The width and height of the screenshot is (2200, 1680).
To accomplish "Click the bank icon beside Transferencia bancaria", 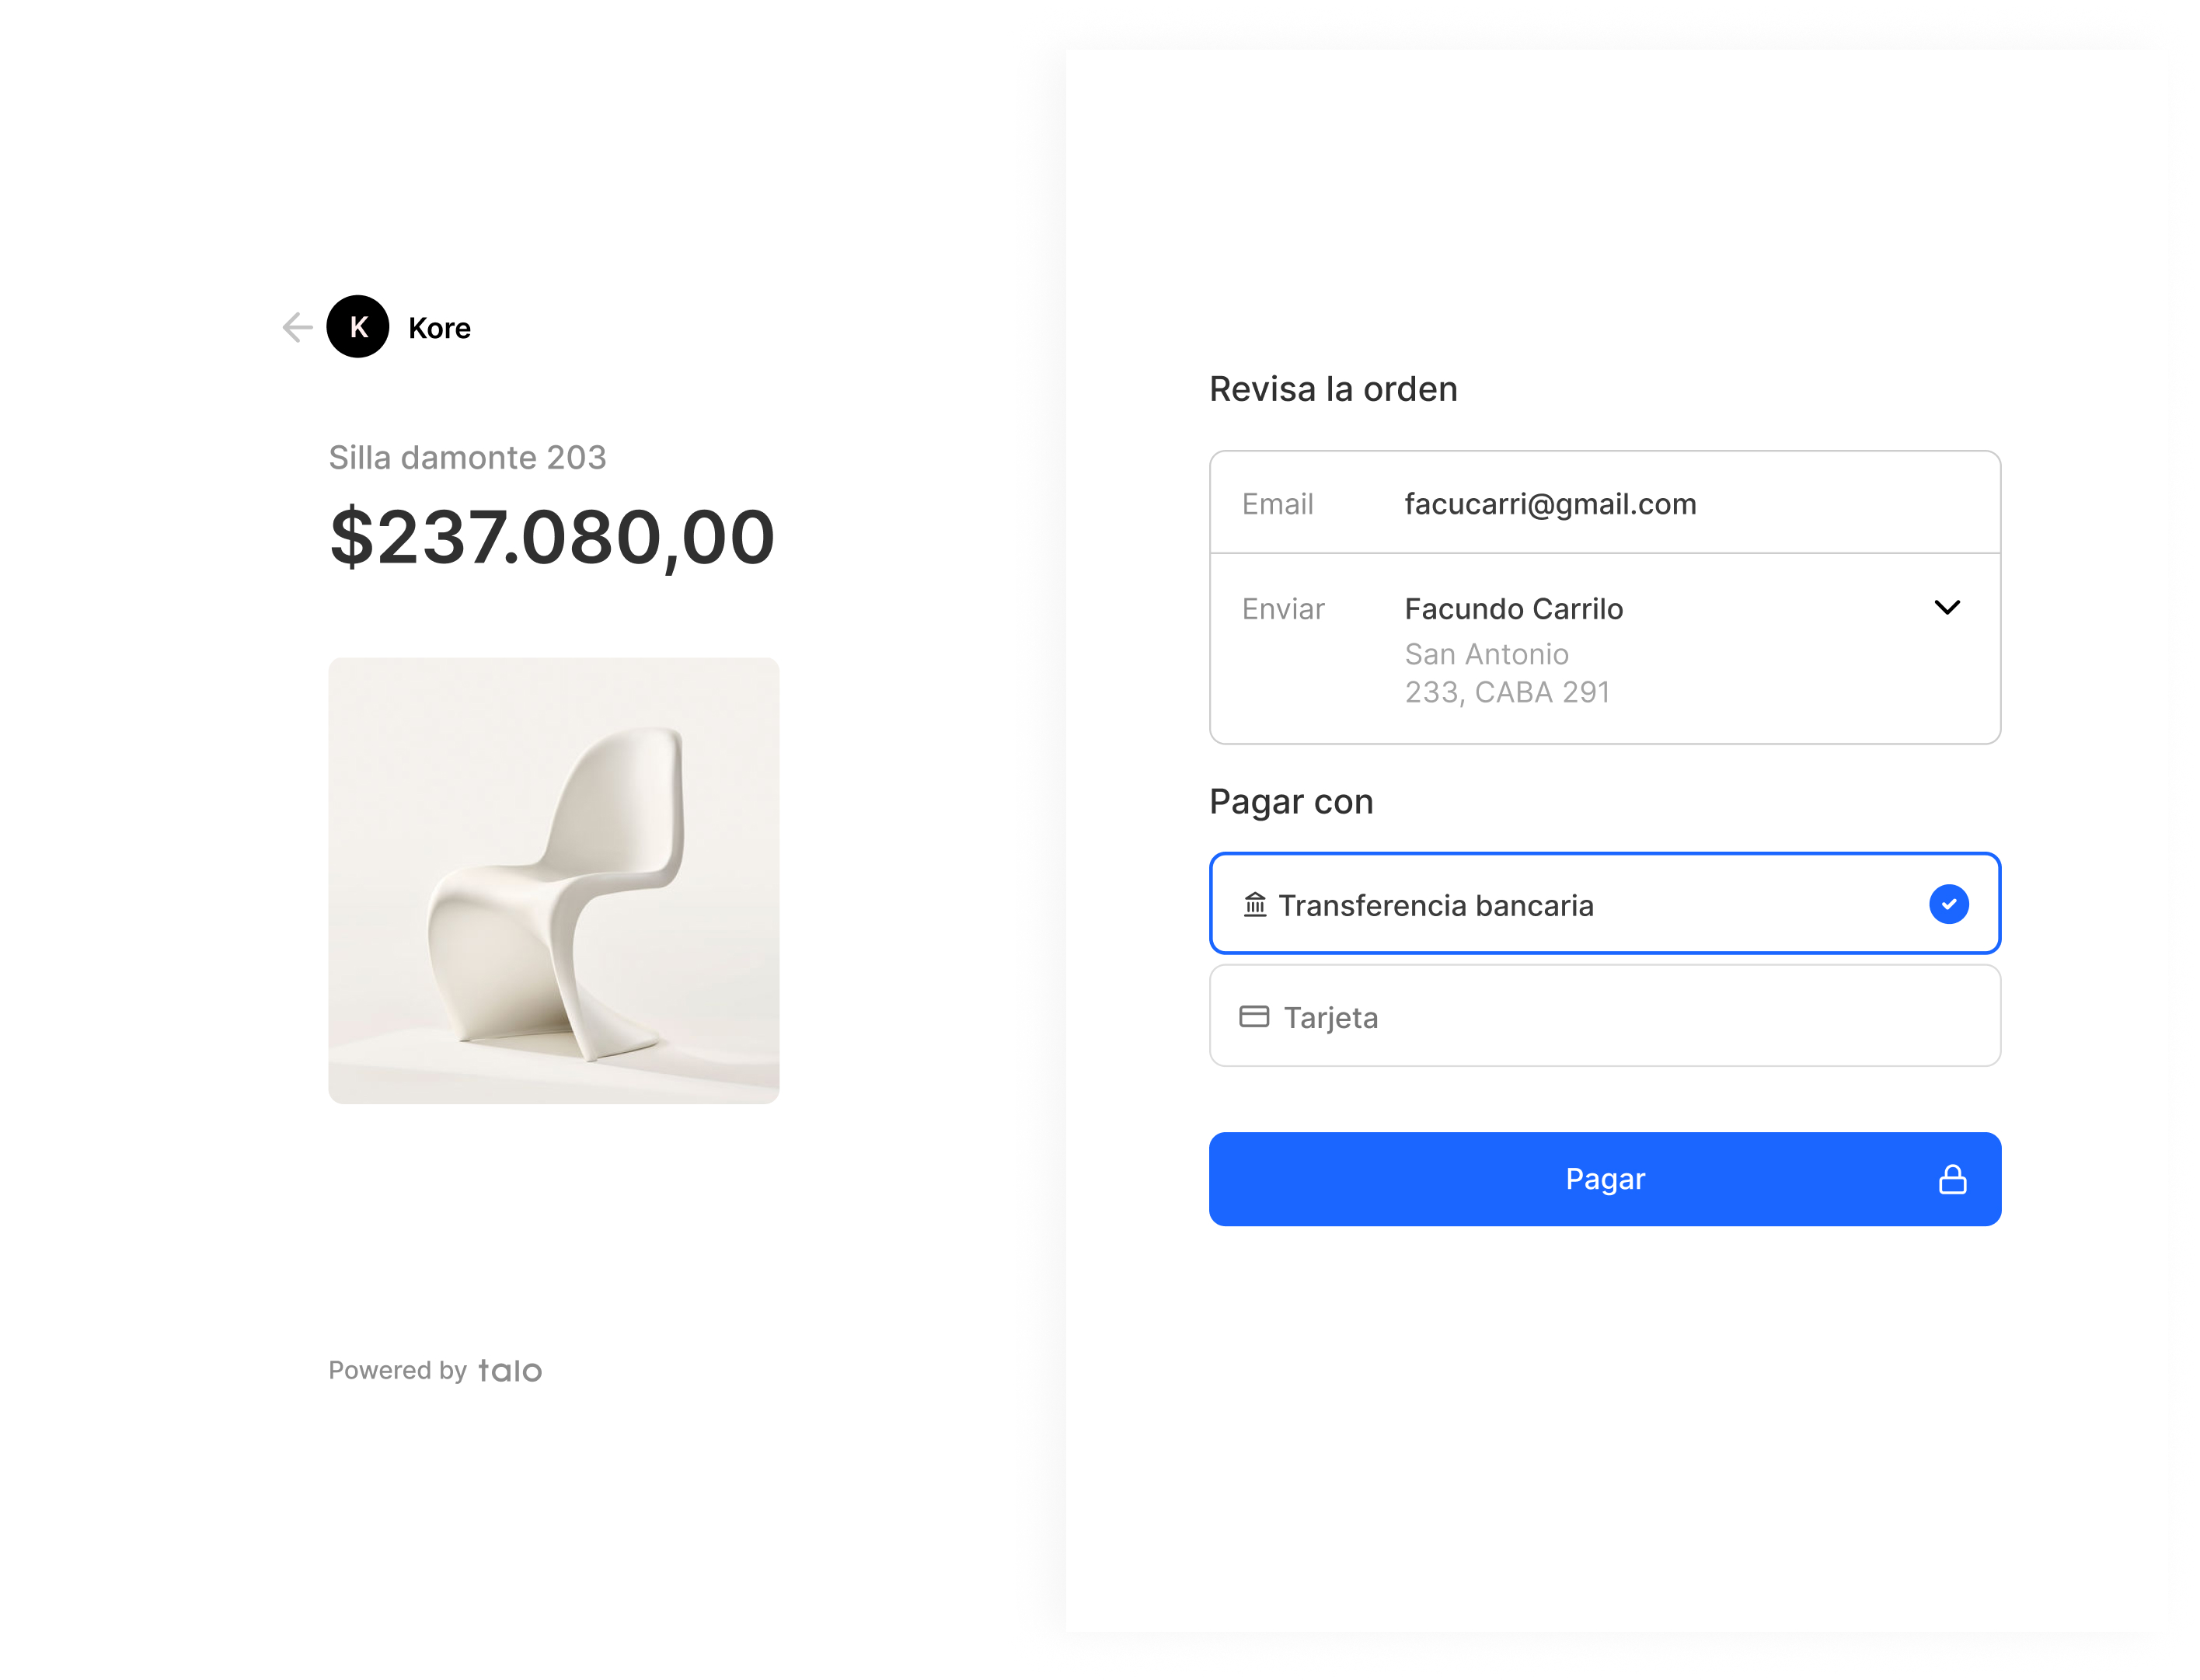I will click(1255, 905).
